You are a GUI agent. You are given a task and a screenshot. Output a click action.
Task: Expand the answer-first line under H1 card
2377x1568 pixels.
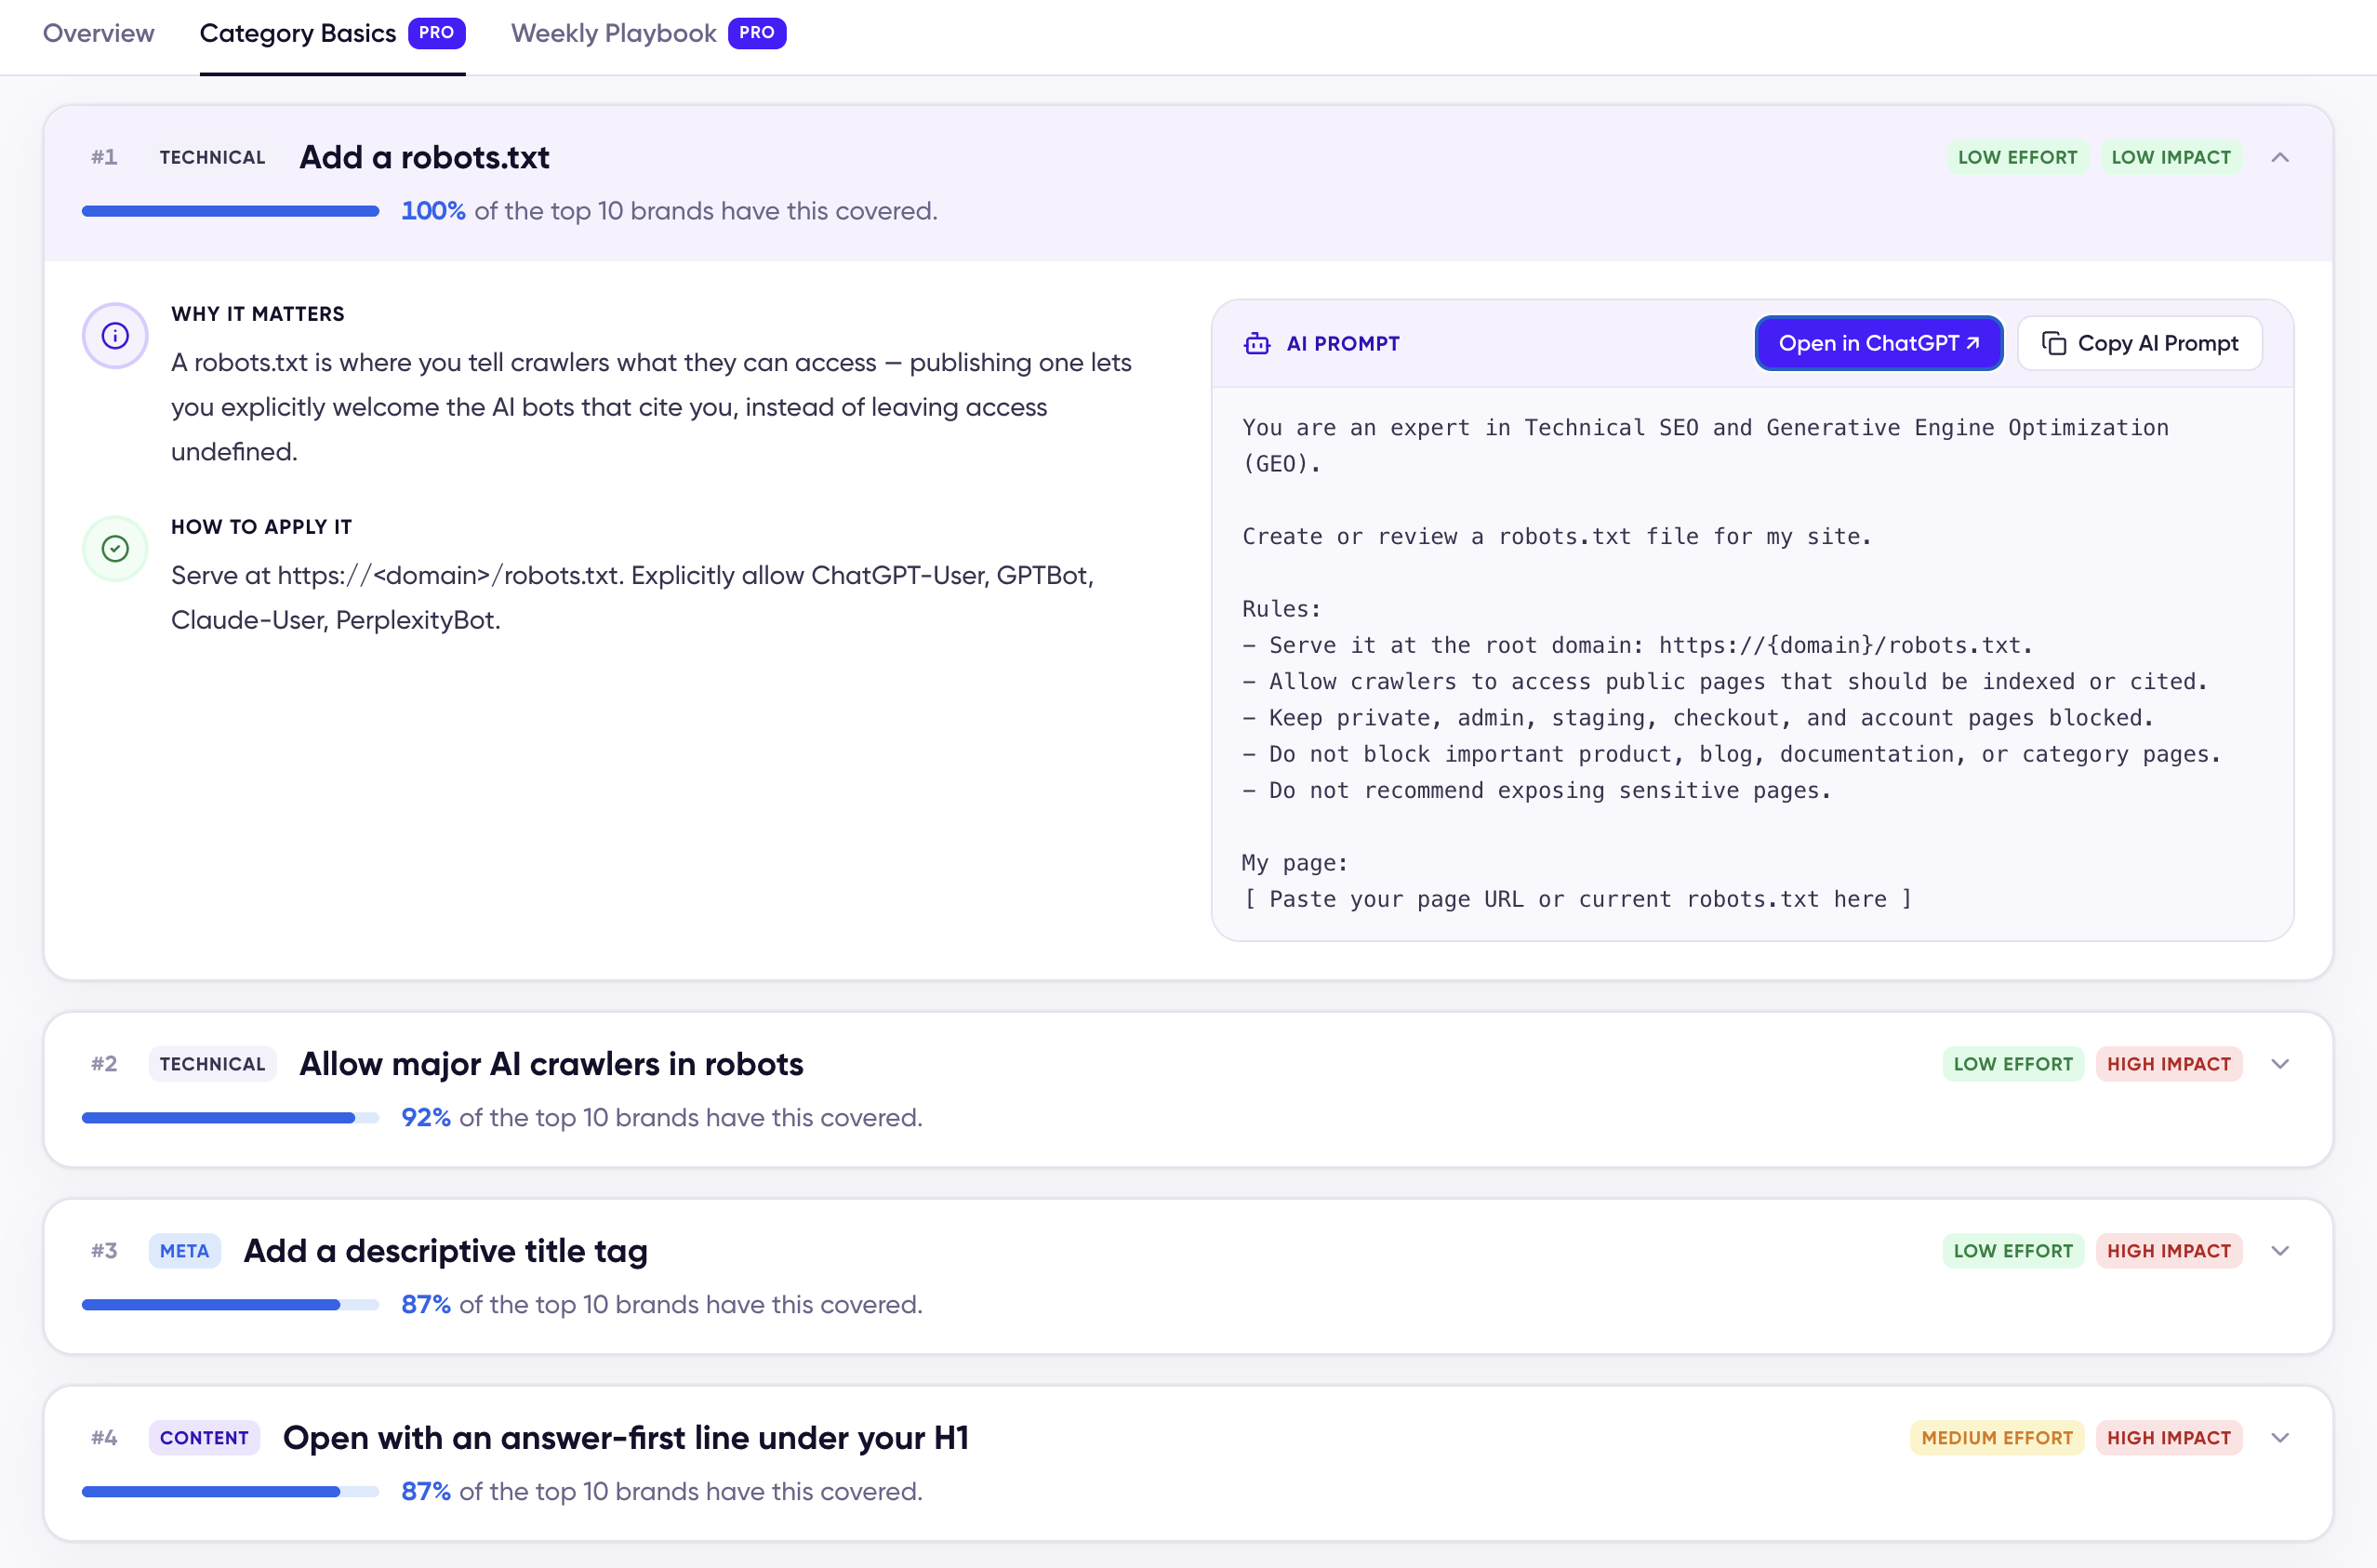(2280, 1438)
